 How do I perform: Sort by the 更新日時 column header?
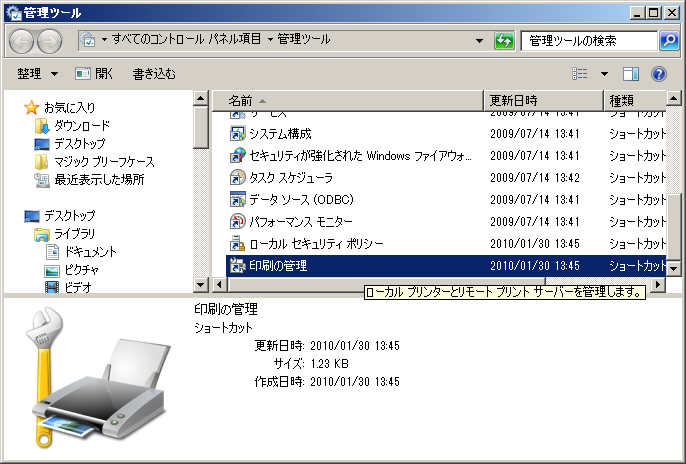point(544,101)
